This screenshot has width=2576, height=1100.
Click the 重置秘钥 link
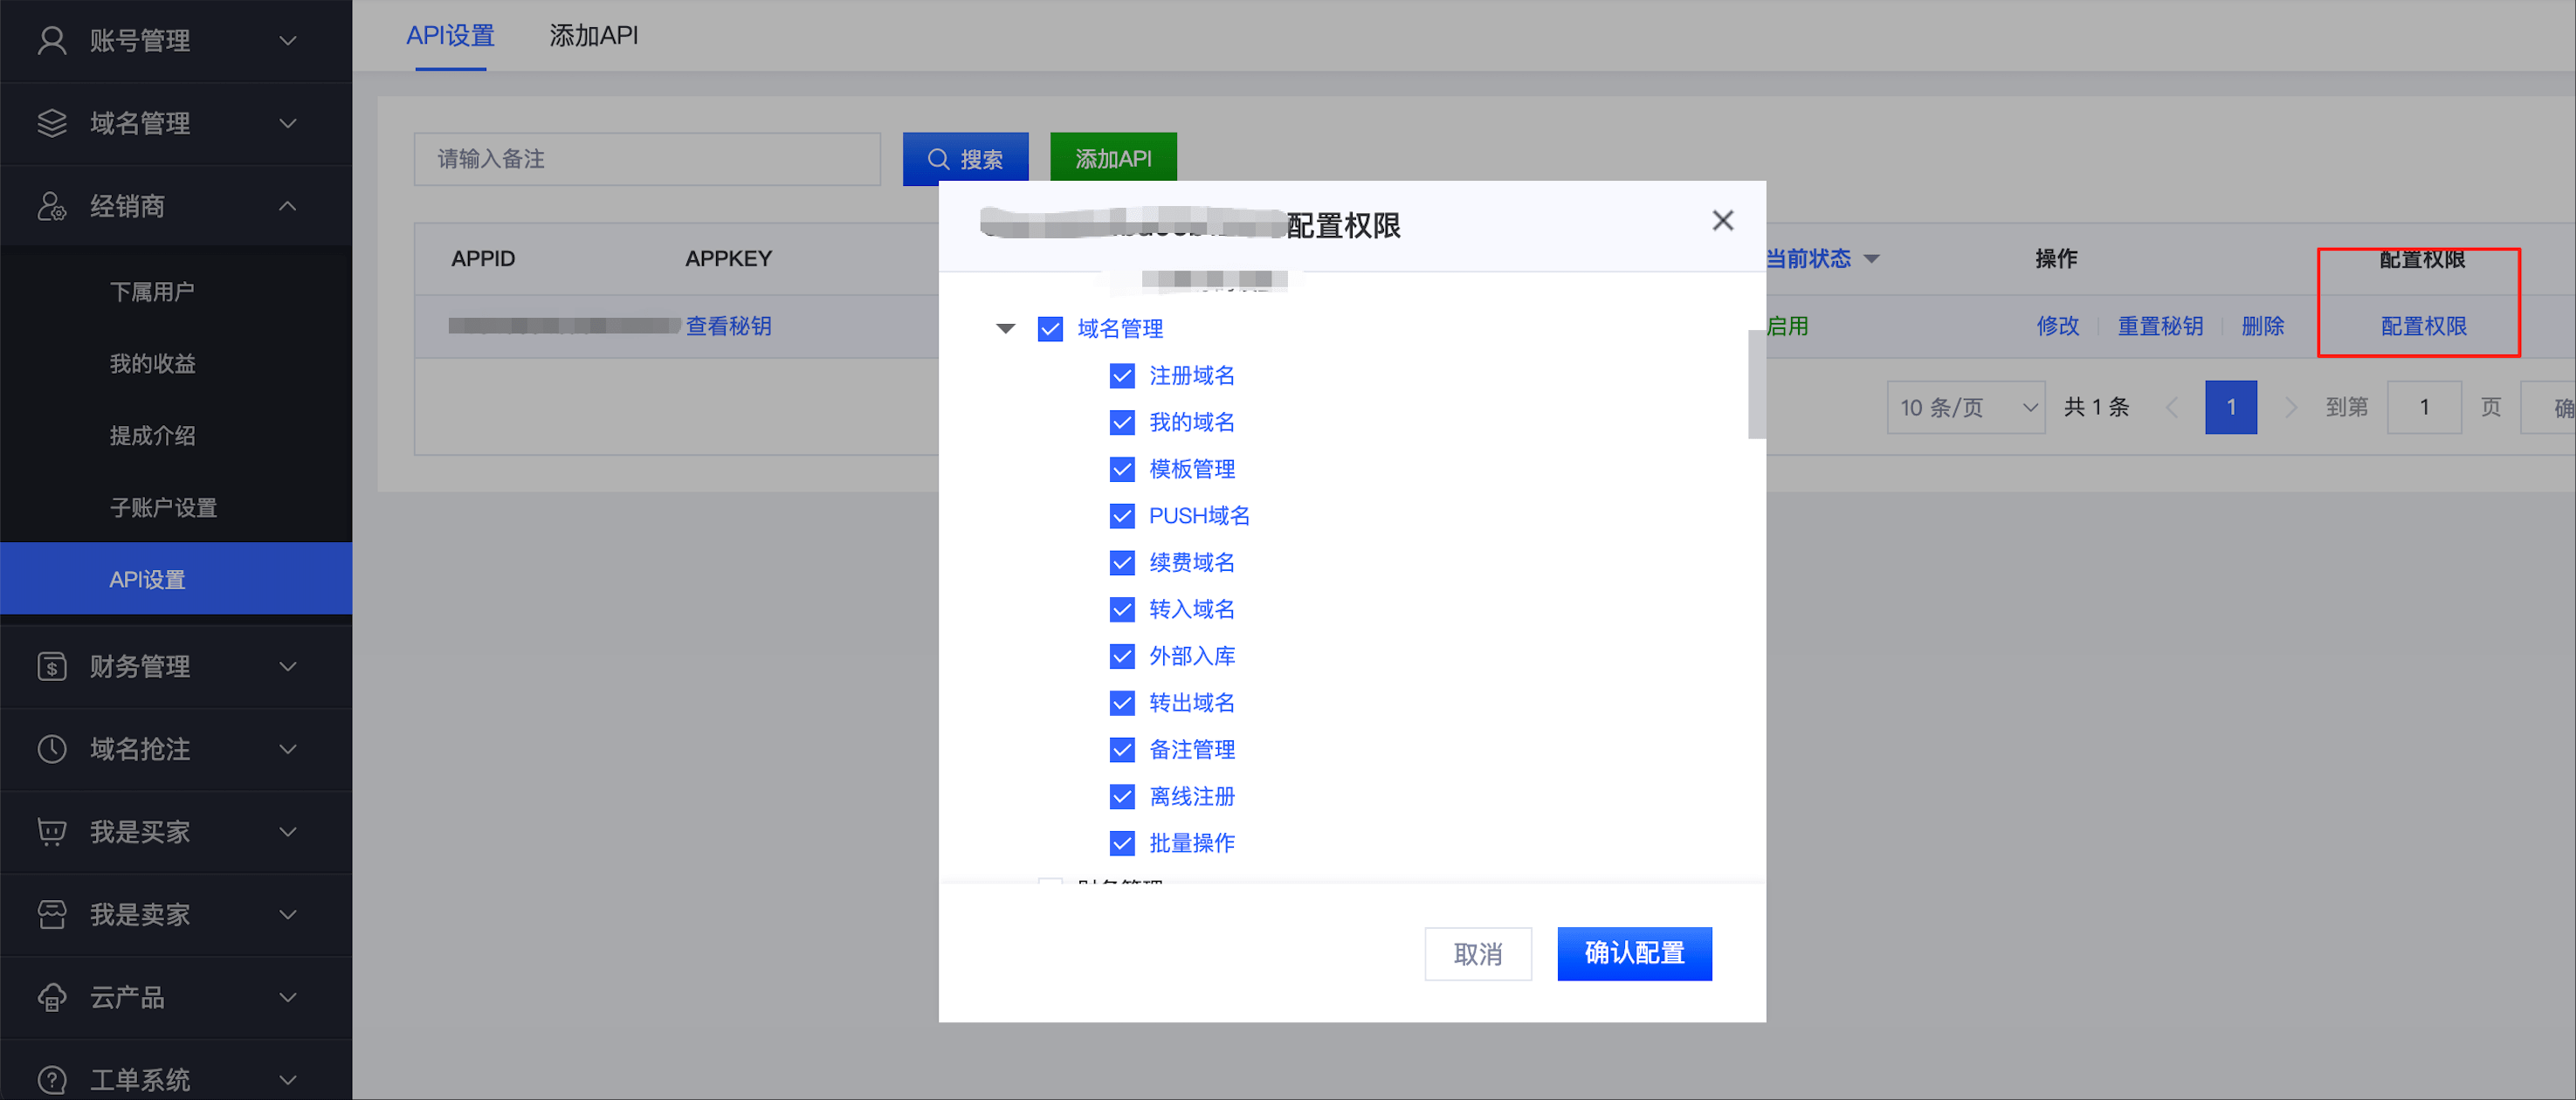click(2160, 326)
